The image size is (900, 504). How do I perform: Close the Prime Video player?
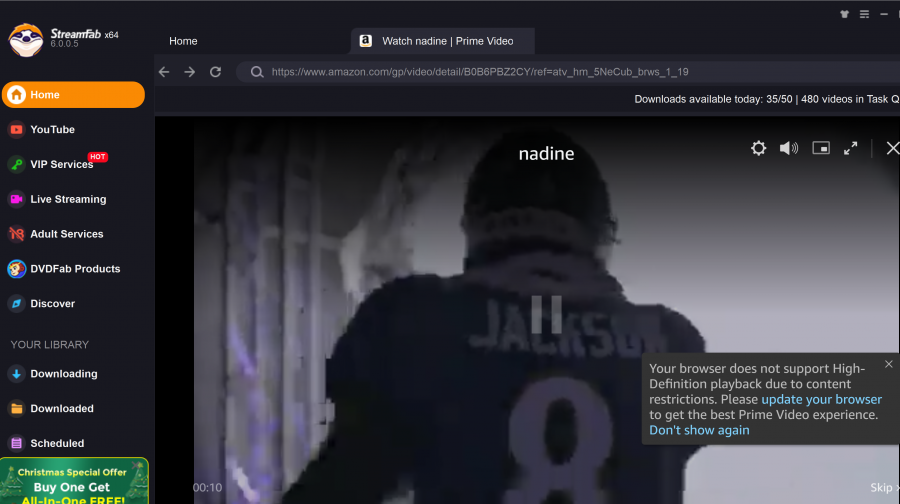pos(893,148)
